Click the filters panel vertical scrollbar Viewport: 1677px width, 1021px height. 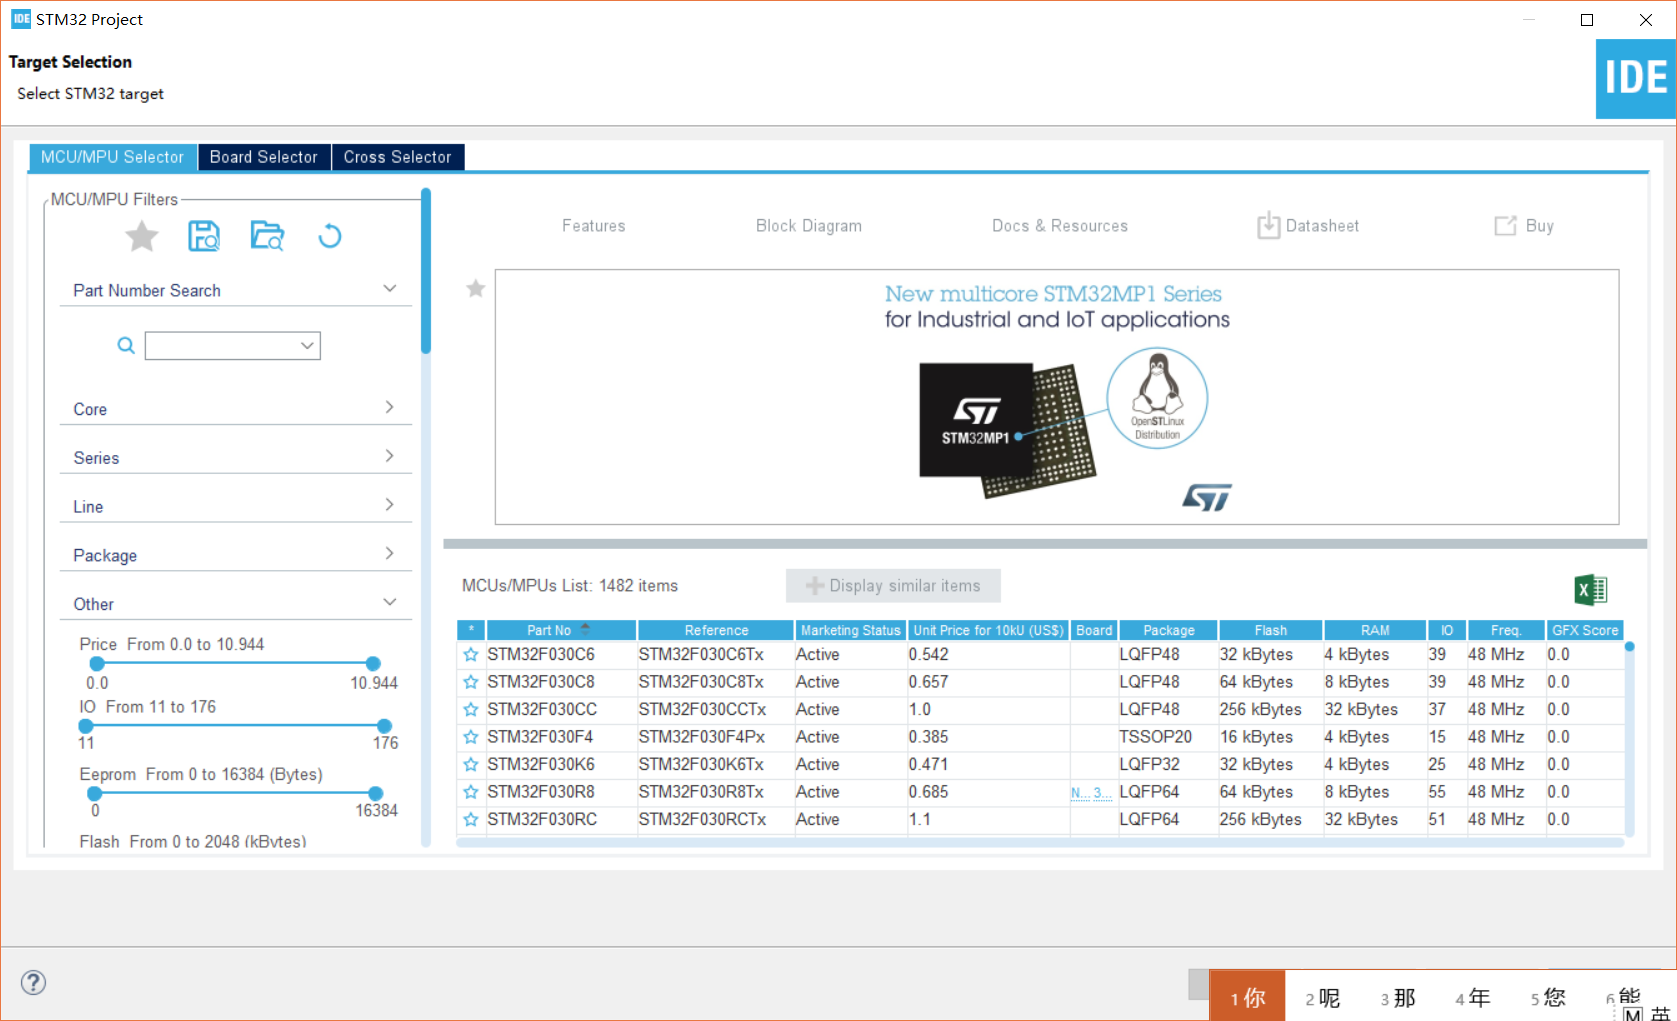(x=426, y=272)
